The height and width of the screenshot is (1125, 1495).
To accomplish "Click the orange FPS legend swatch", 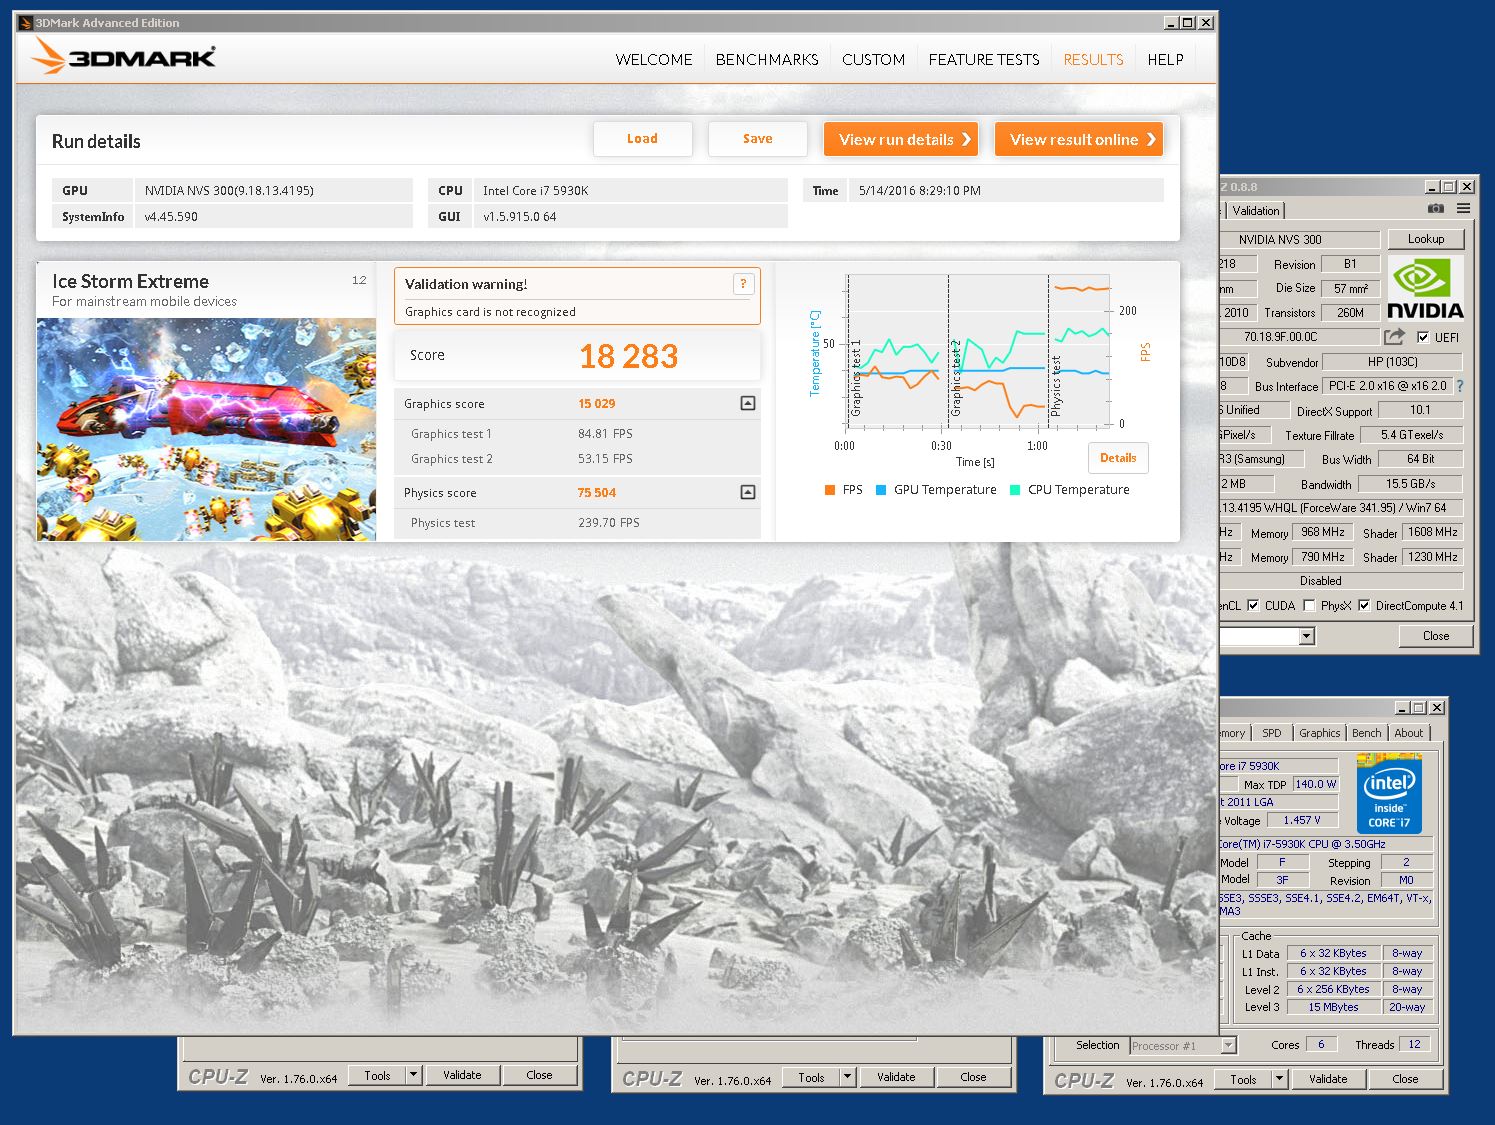I will pyautogui.click(x=829, y=490).
